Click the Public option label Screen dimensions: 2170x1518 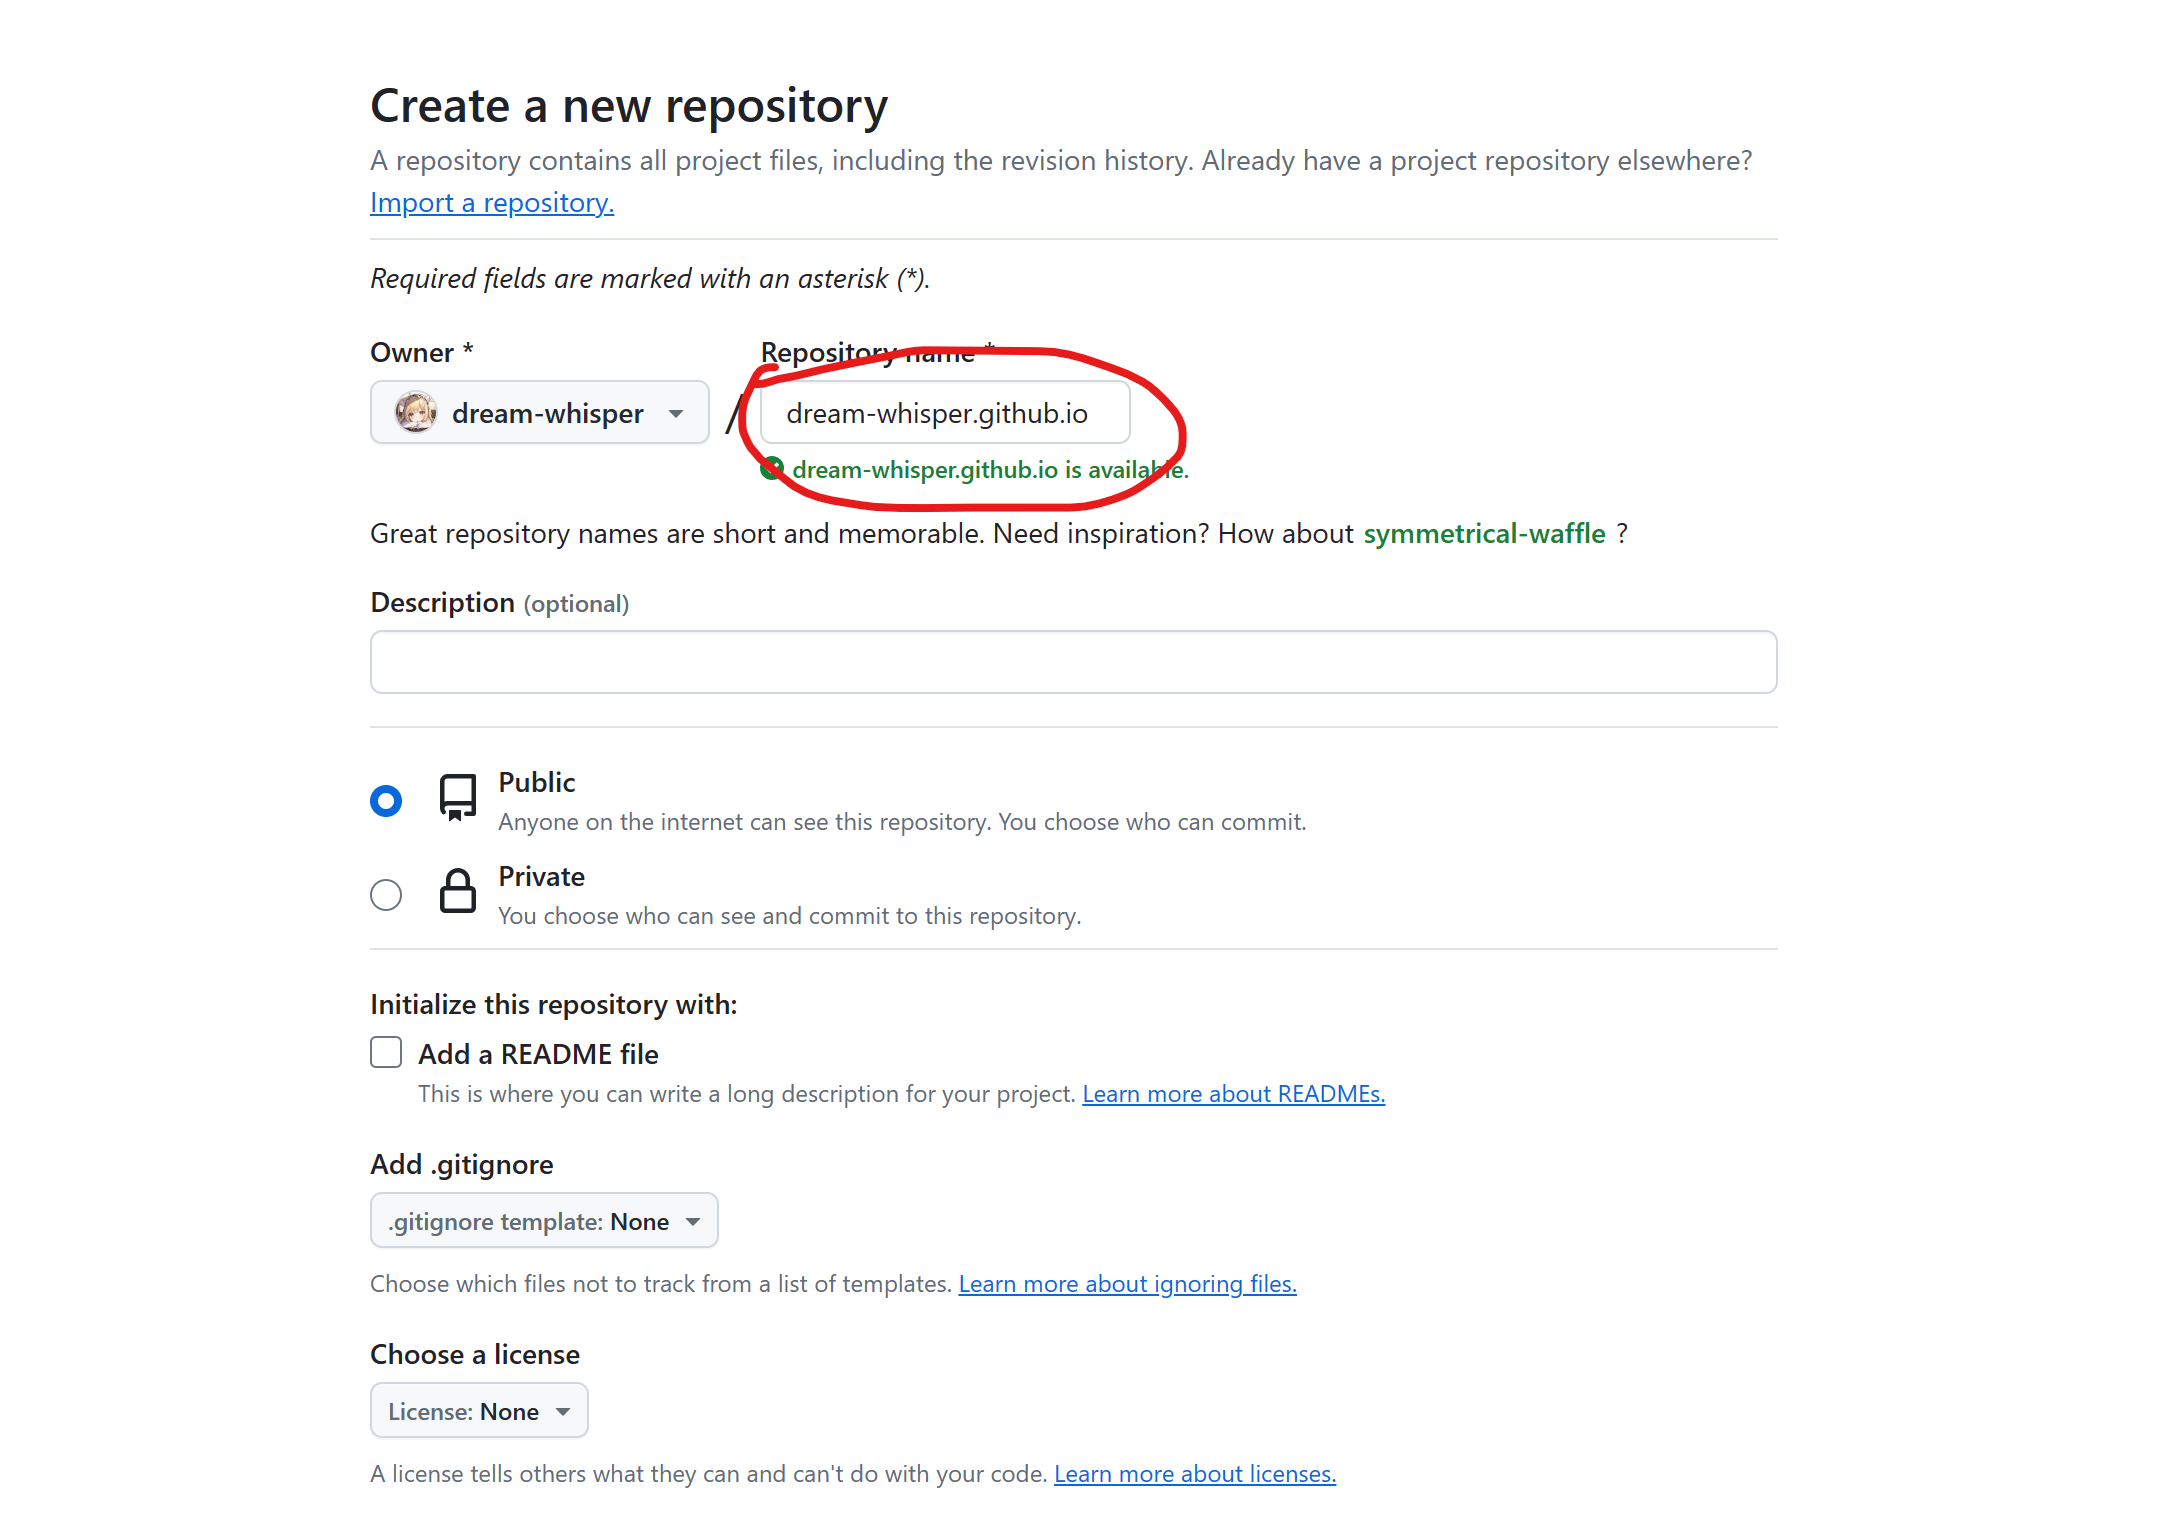pos(537,783)
